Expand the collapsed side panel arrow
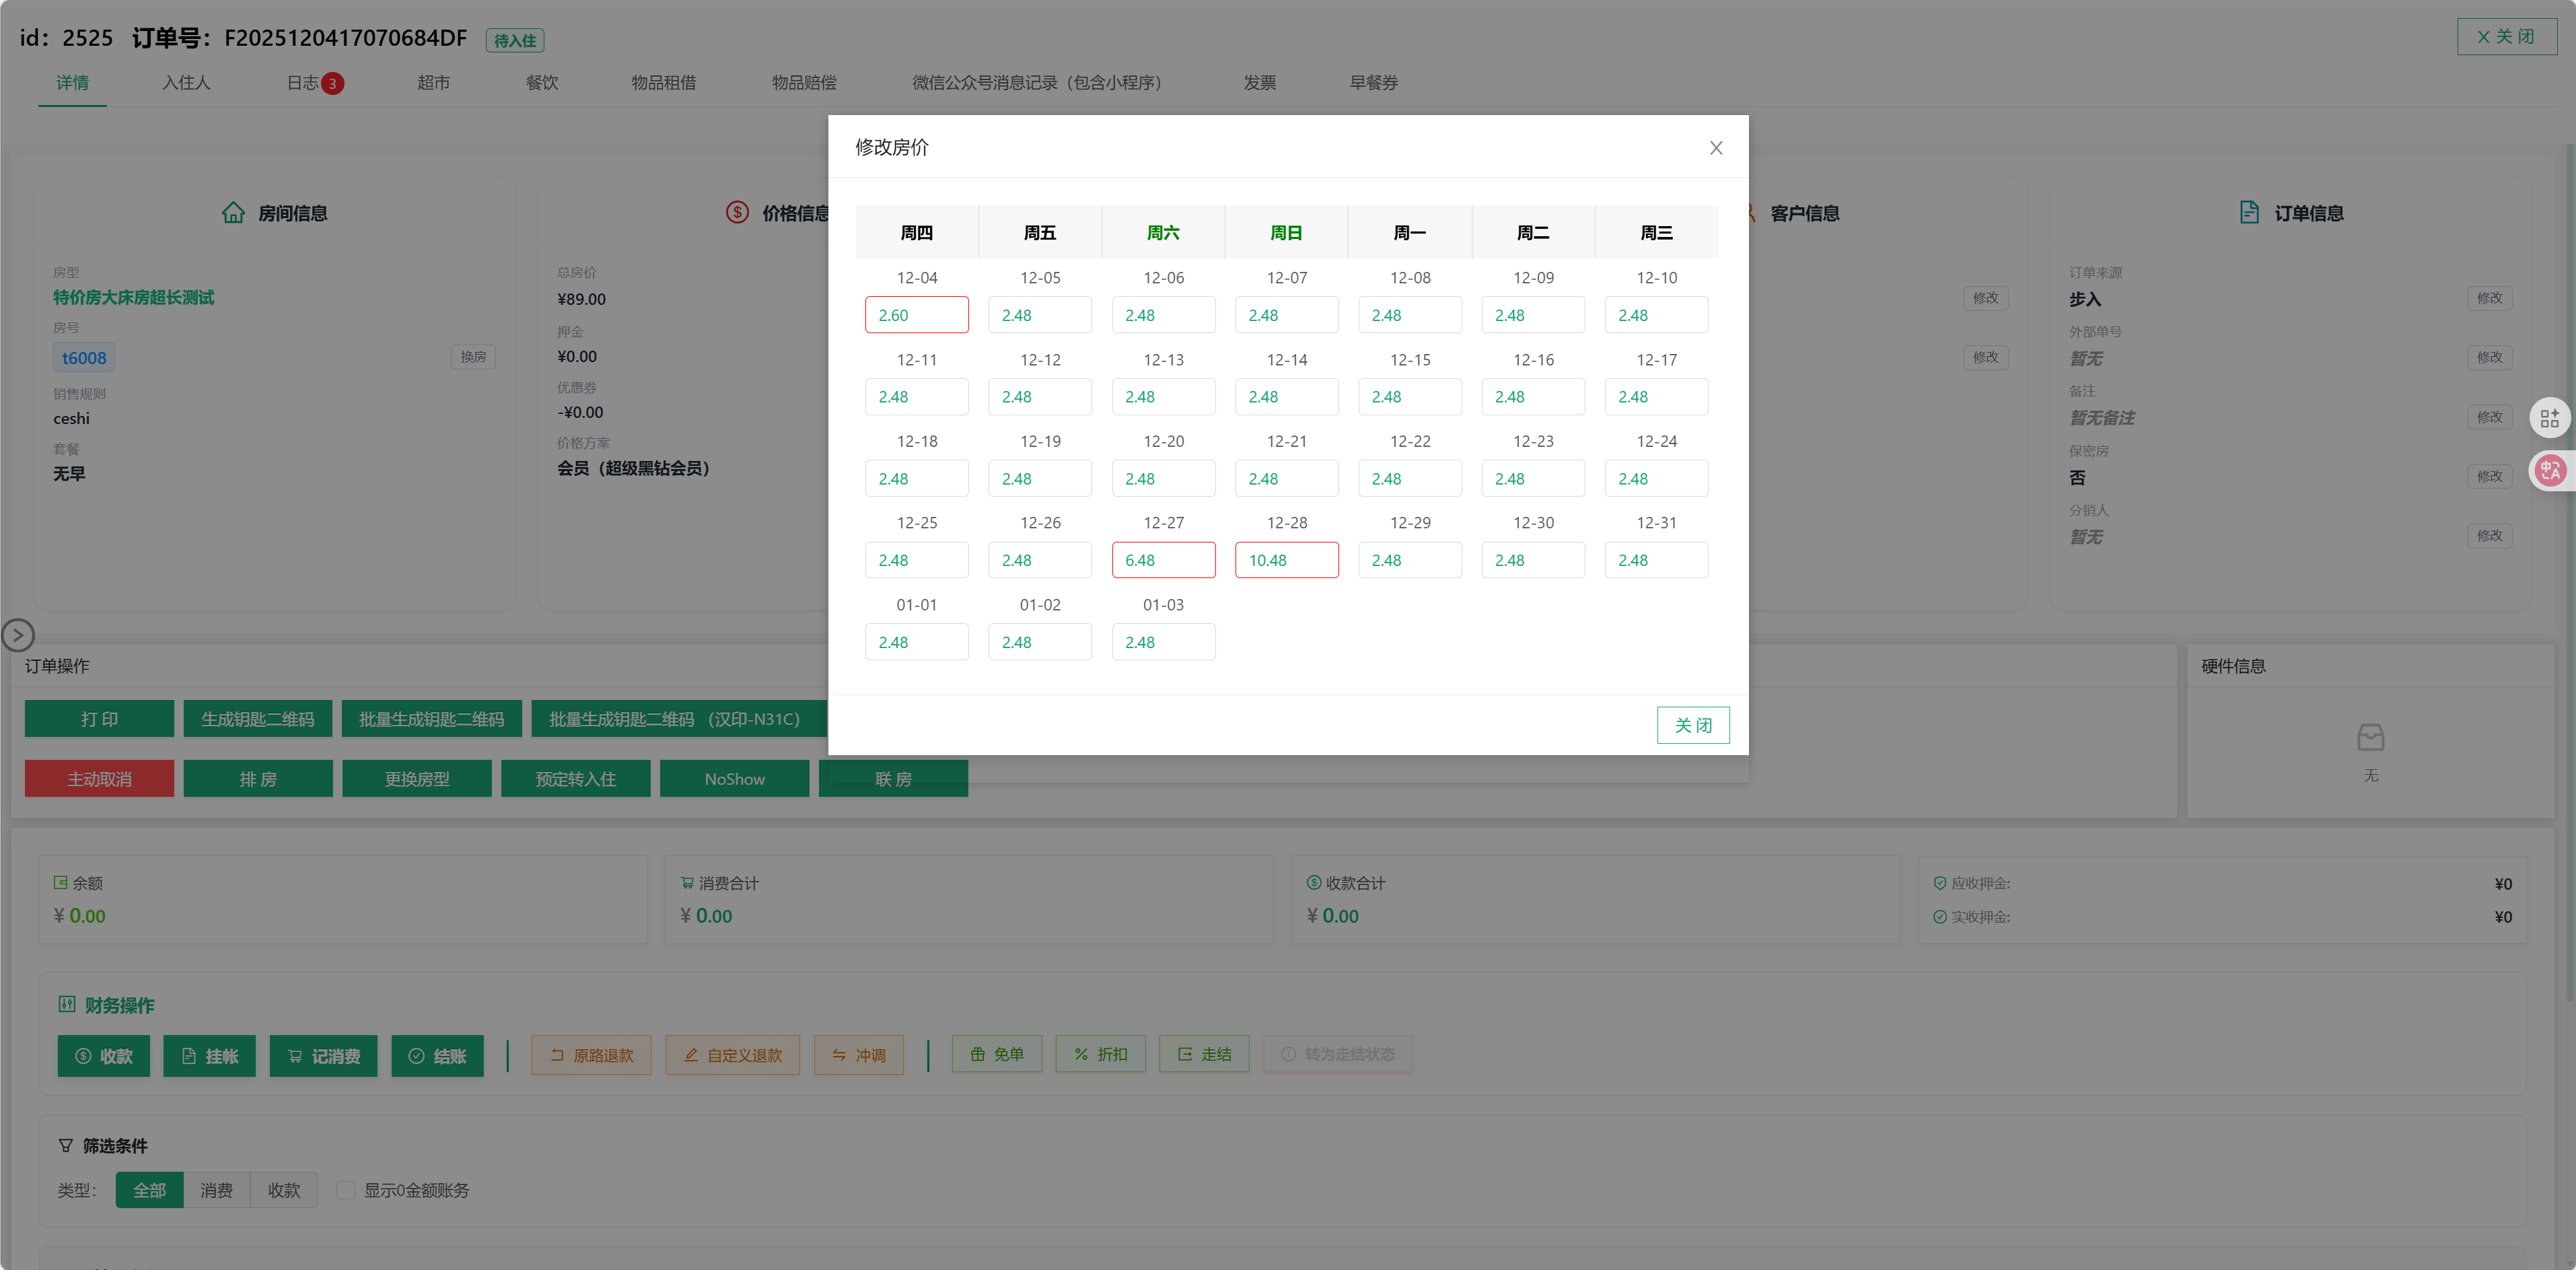Image resolution: width=2576 pixels, height=1270 pixels. (x=18, y=634)
